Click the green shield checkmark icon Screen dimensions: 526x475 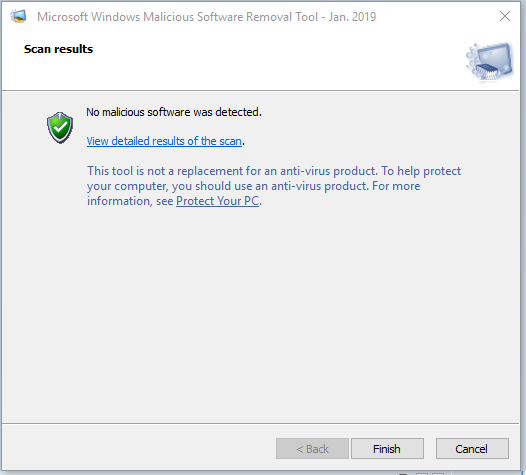[x=60, y=128]
